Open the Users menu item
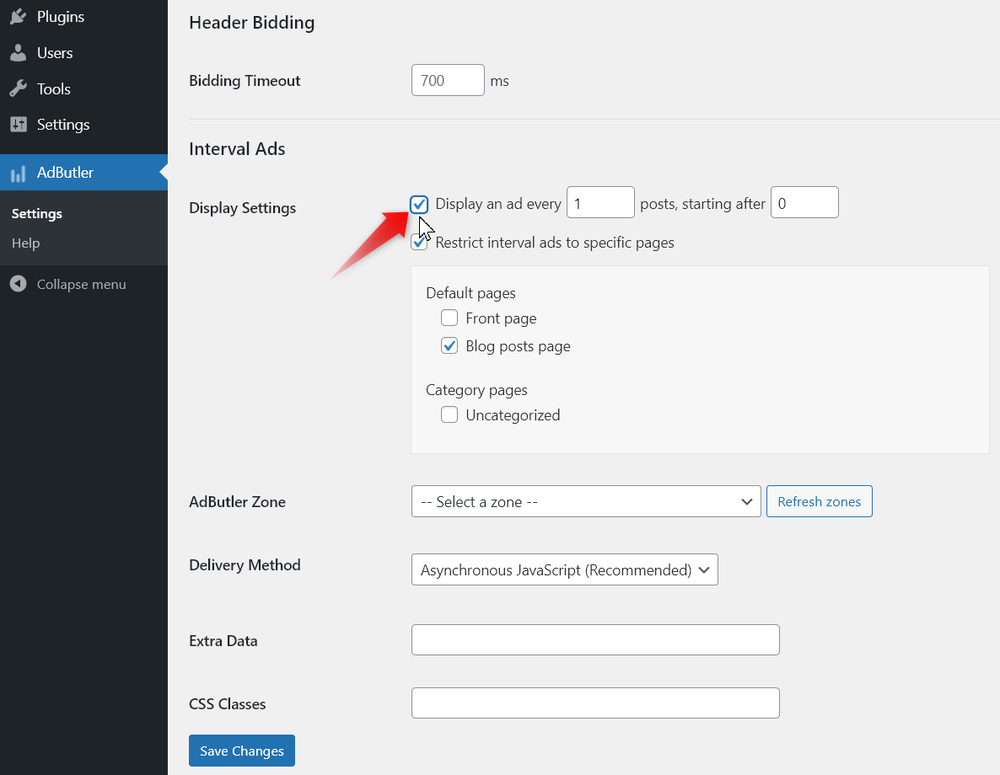The image size is (1000, 775). point(84,53)
